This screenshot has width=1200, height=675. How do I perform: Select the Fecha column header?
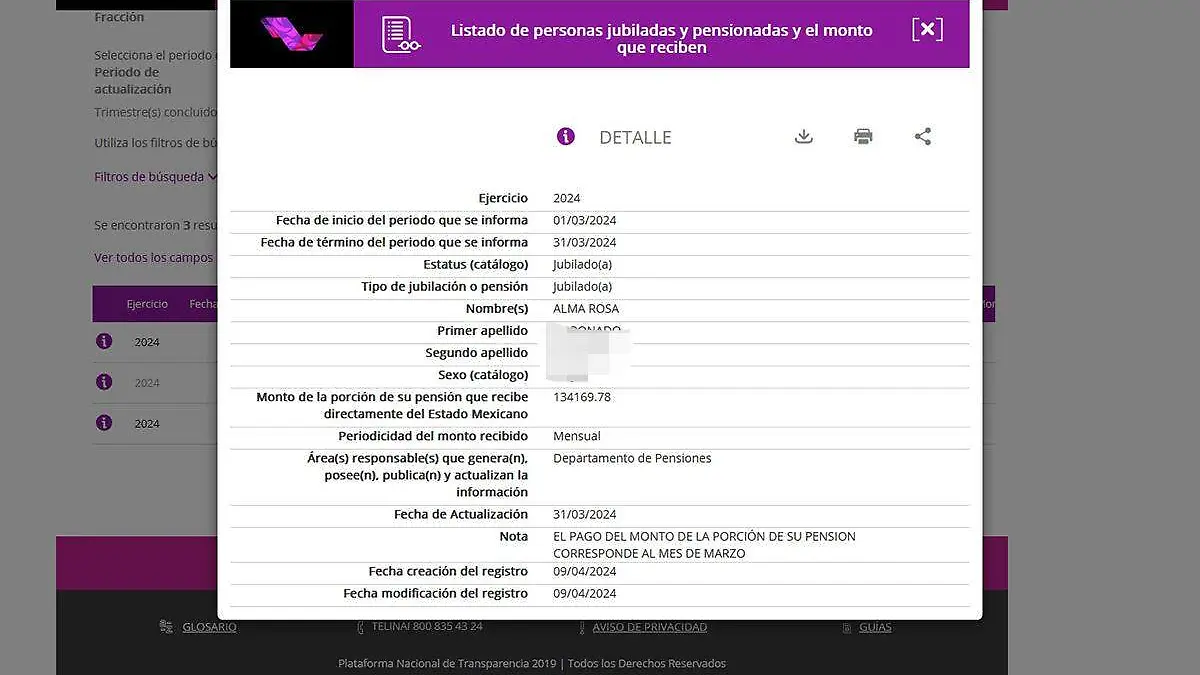(x=205, y=304)
